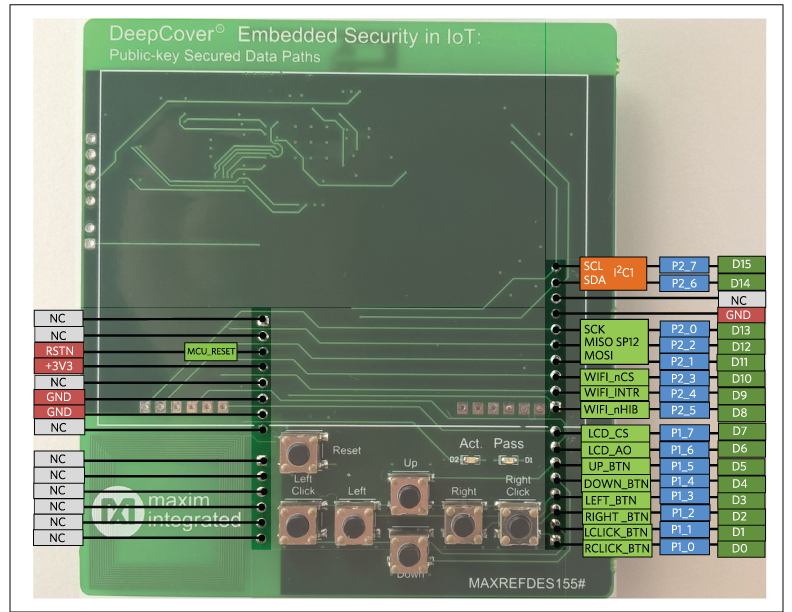Click the WIFI_nCS signal label

(616, 378)
